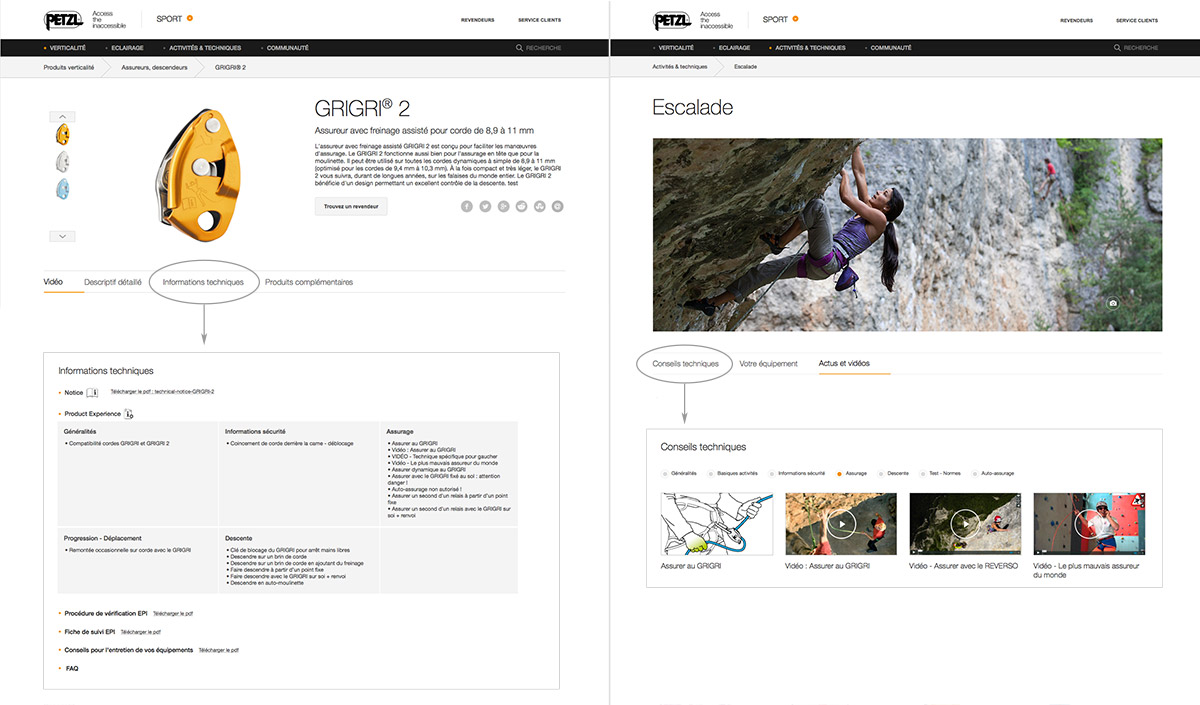Download Conseils pour l'entretien PDF
Viewport: 1200px width, 705px height.
(x=219, y=650)
